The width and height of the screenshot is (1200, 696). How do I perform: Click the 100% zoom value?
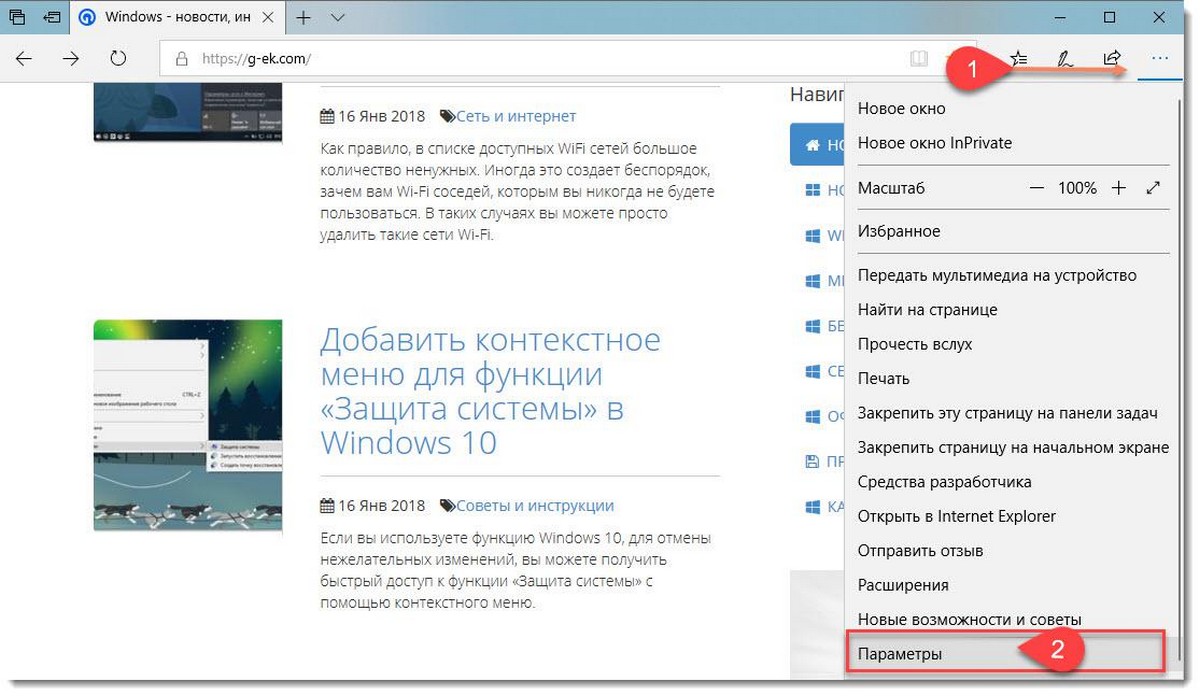pyautogui.click(x=1078, y=188)
